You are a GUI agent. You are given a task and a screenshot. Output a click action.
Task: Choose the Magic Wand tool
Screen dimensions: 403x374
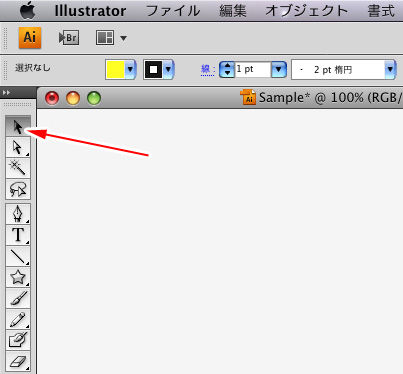point(18,168)
